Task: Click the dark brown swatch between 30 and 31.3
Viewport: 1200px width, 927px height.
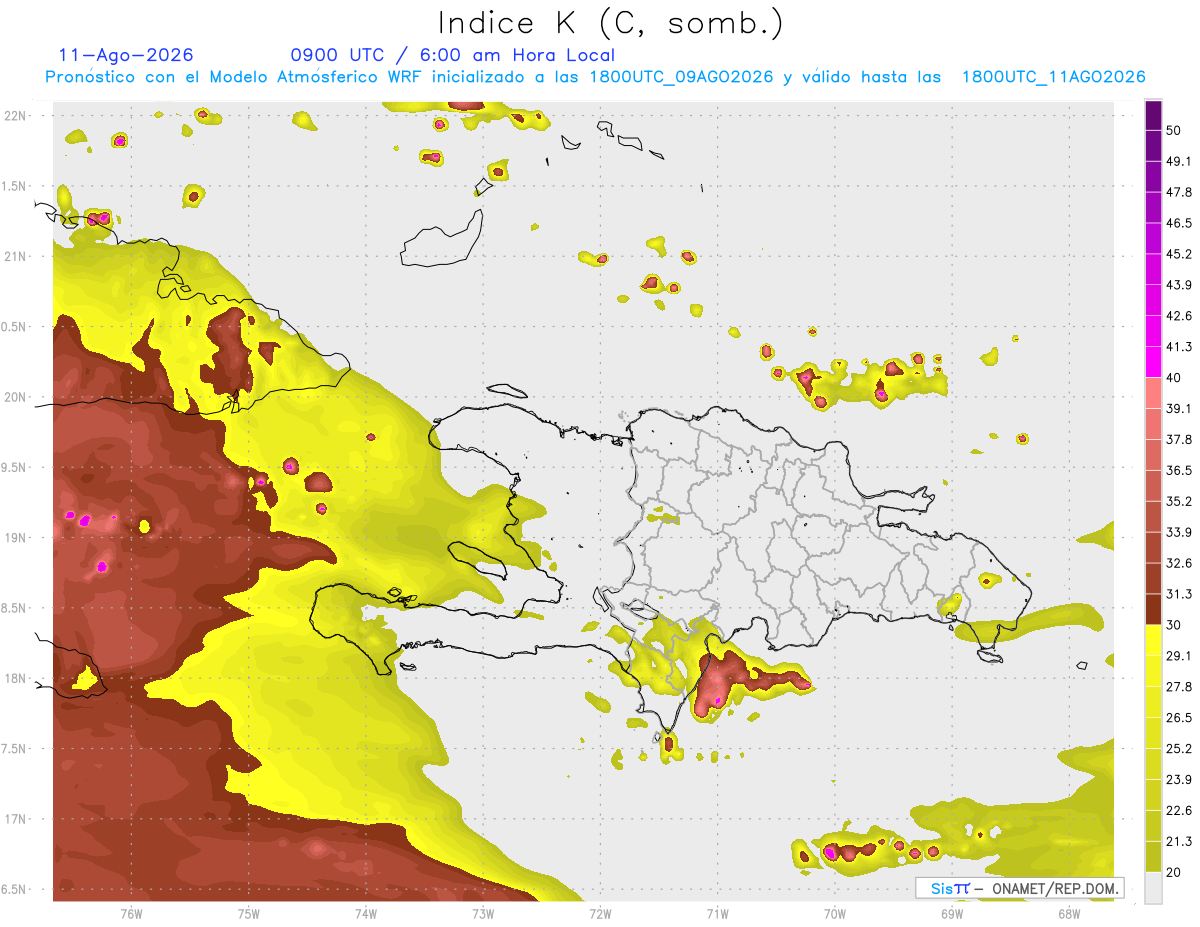Action: pyautogui.click(x=1153, y=609)
